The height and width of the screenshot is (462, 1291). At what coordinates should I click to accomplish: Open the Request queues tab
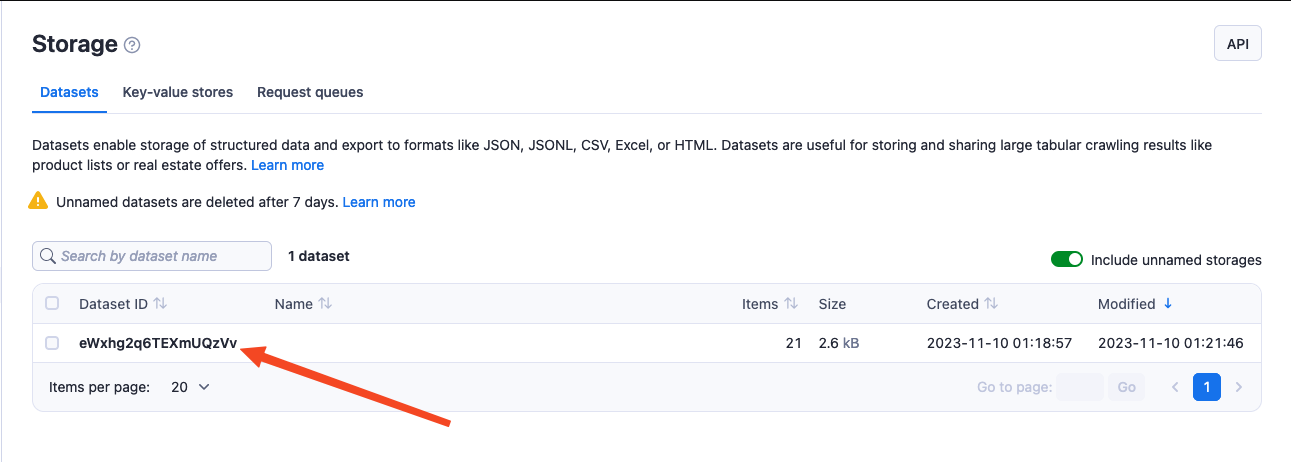[310, 92]
